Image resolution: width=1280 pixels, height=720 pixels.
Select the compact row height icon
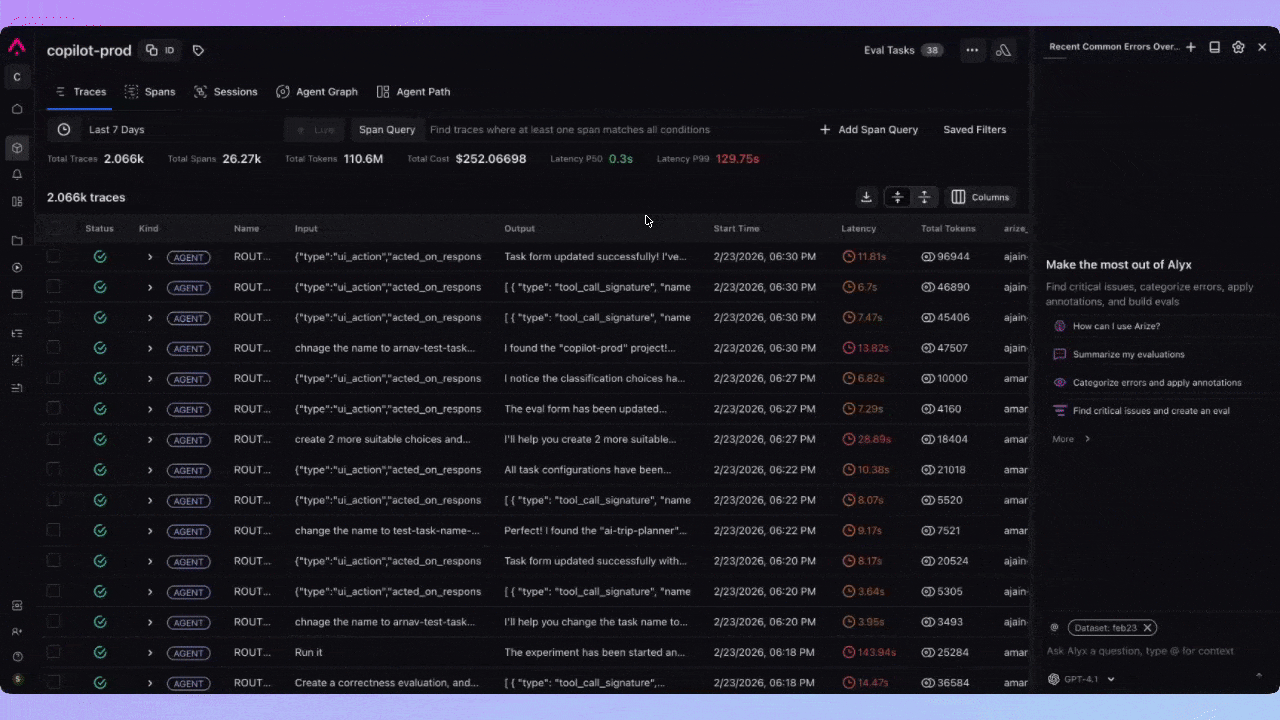[x=898, y=197]
